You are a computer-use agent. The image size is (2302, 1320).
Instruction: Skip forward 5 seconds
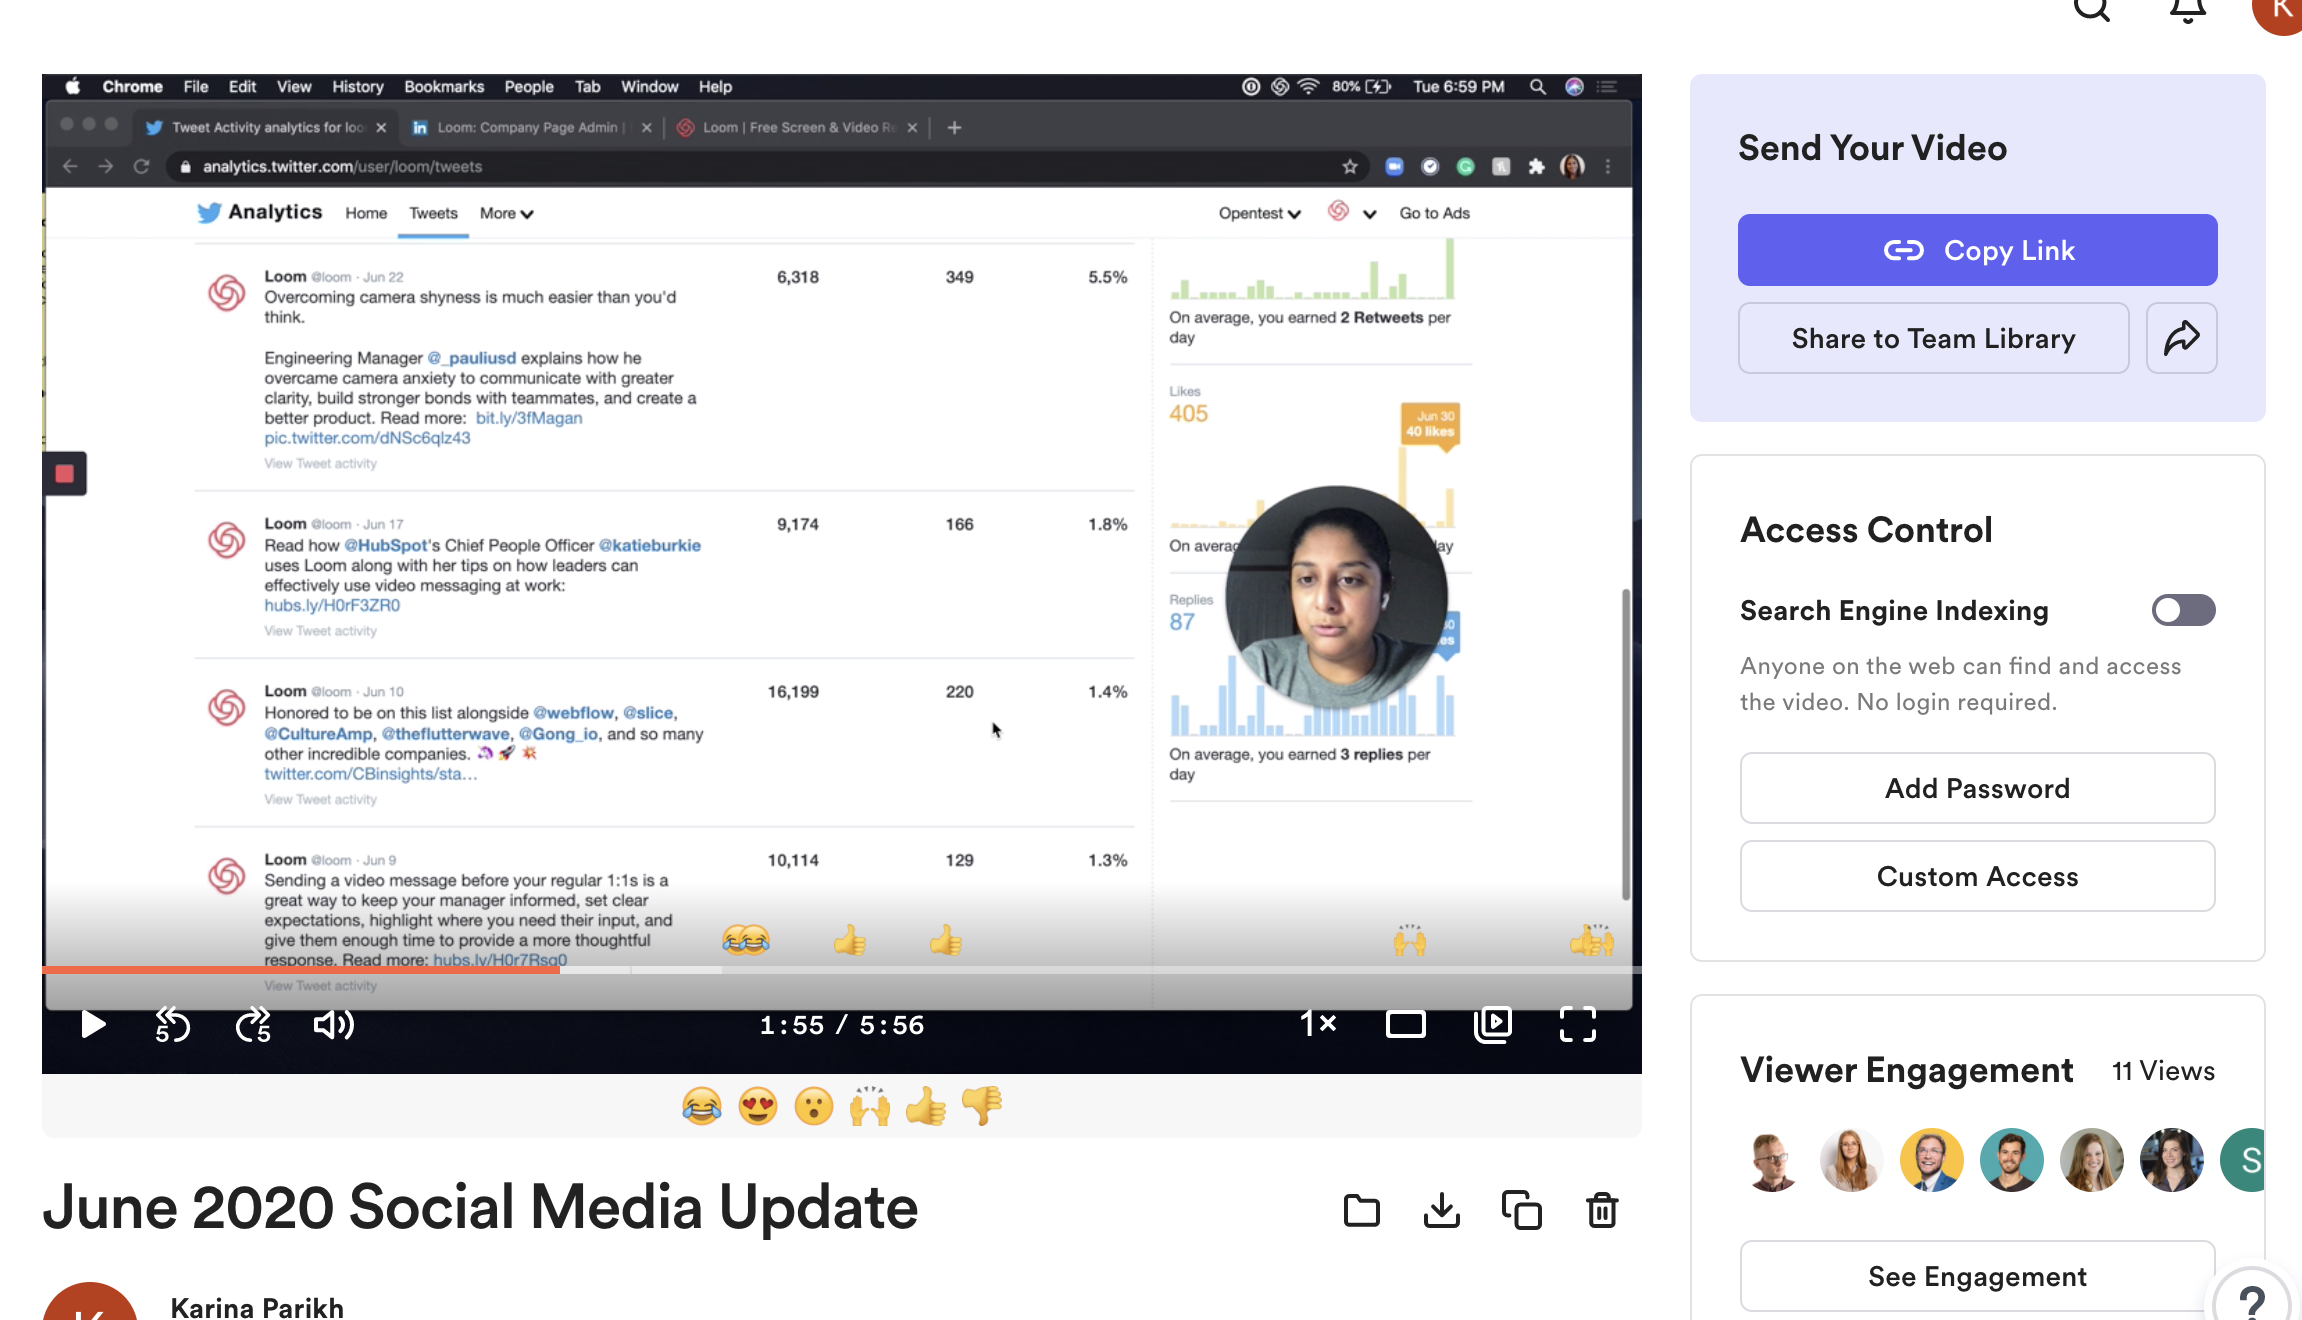tap(253, 1024)
